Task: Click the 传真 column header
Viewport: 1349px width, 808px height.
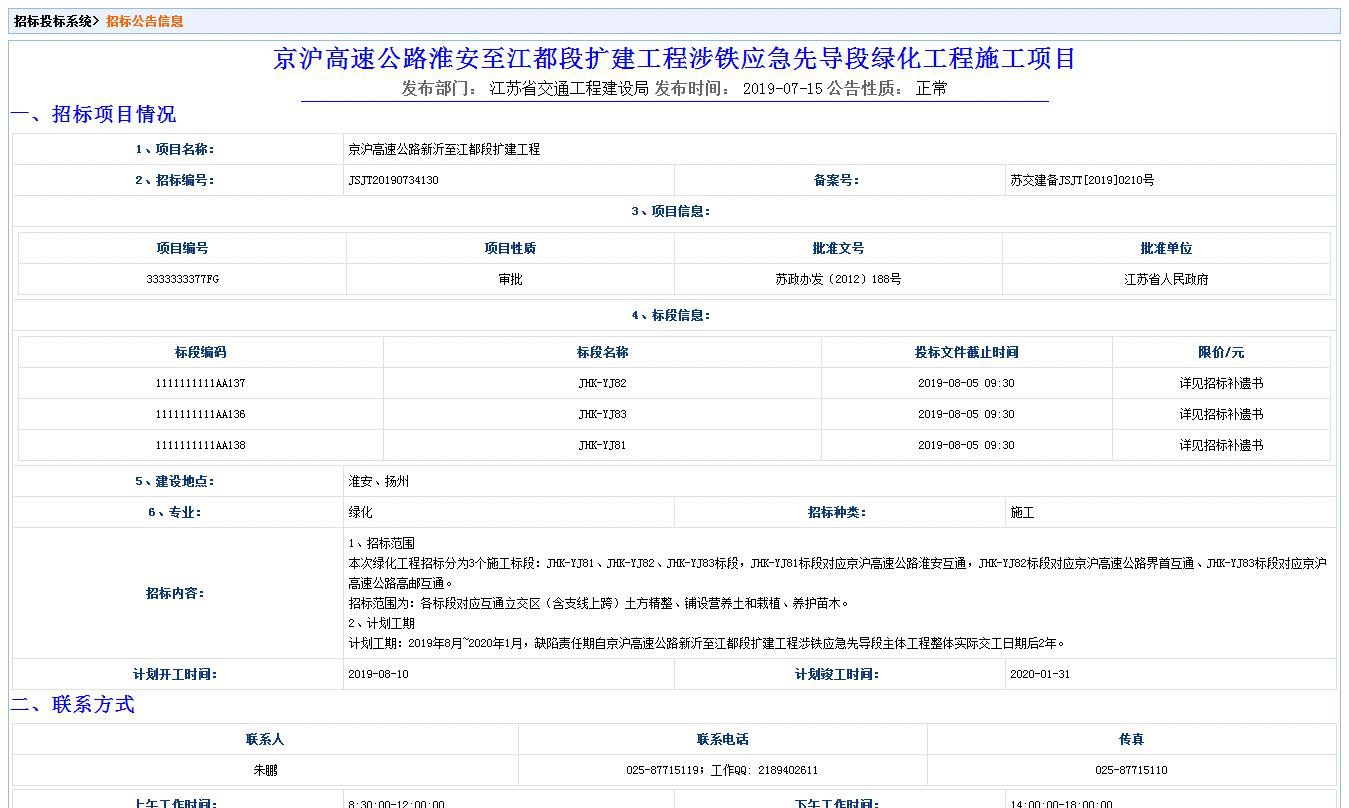Action: [x=1131, y=739]
